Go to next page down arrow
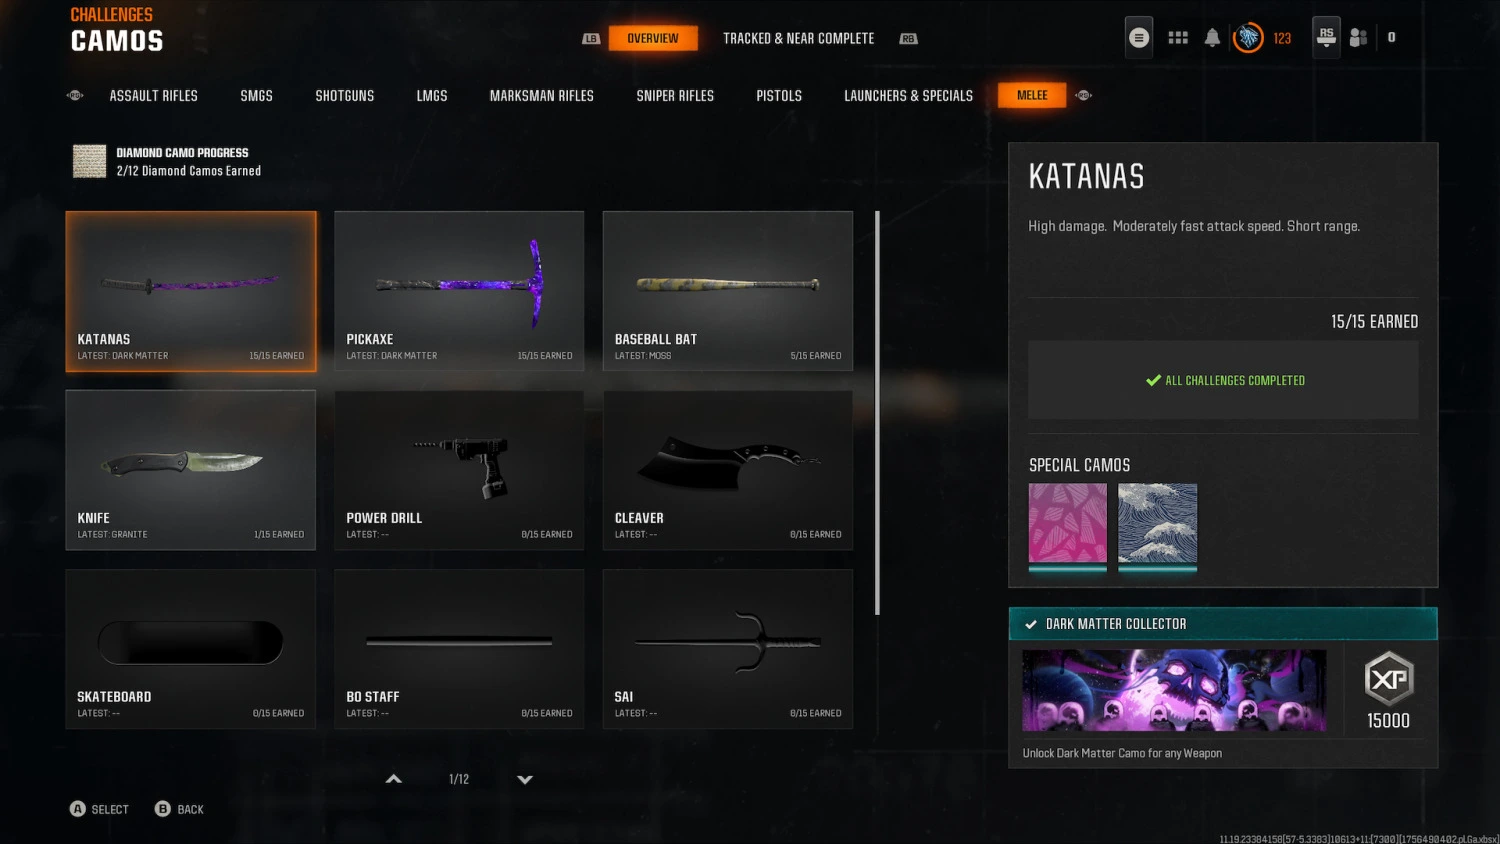The width and height of the screenshot is (1500, 844). [525, 779]
